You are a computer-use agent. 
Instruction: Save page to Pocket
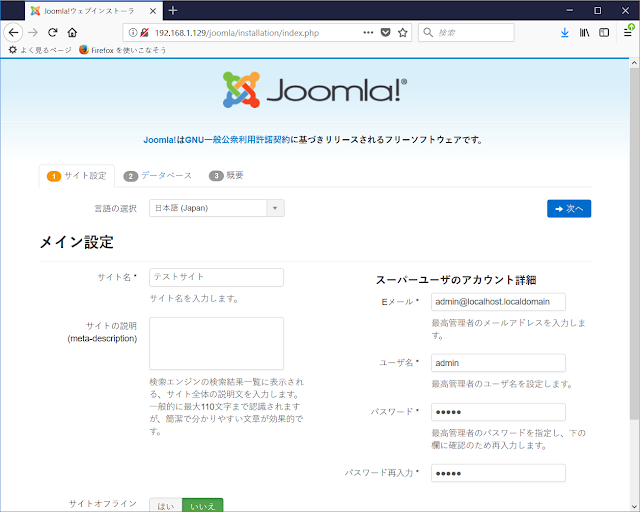[x=385, y=33]
